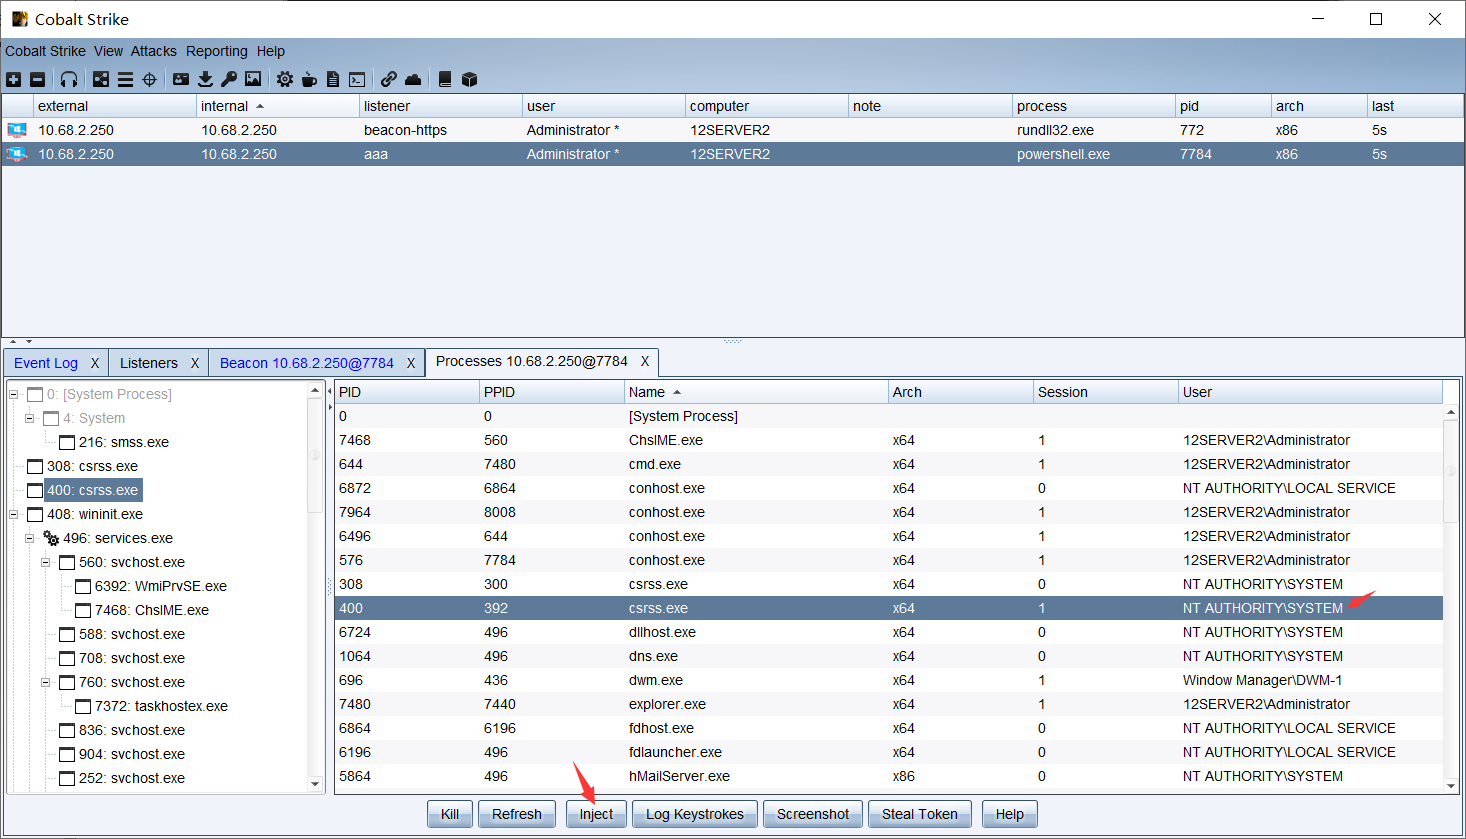
Task: Click the Kill button
Action: pyautogui.click(x=450, y=814)
